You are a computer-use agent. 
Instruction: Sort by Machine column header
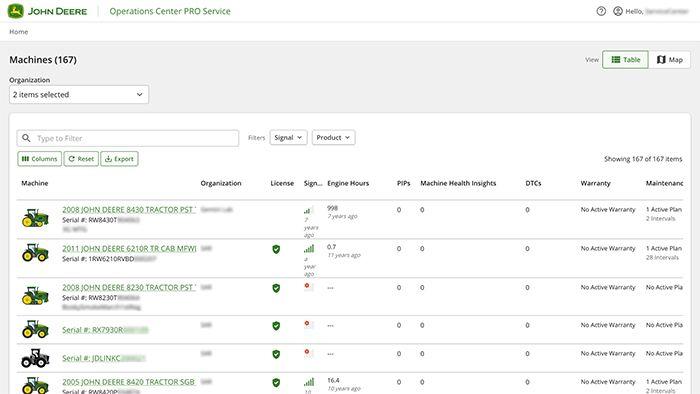click(35, 183)
